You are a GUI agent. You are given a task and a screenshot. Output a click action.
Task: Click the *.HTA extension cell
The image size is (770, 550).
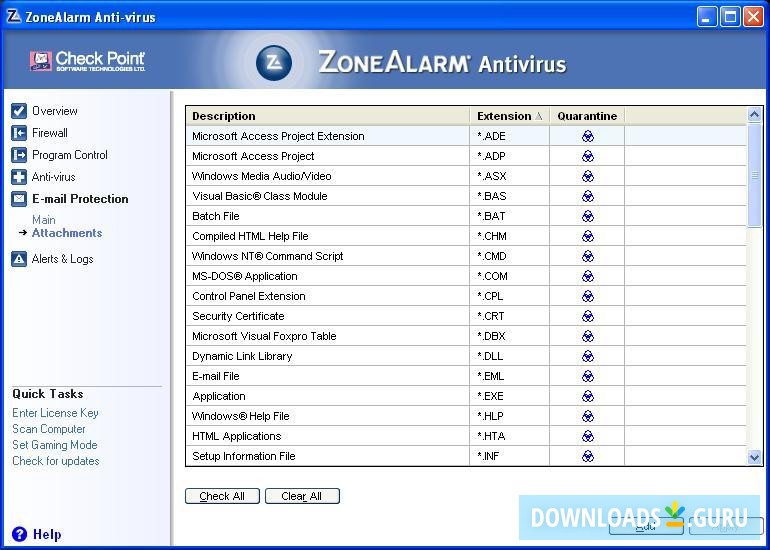point(509,436)
